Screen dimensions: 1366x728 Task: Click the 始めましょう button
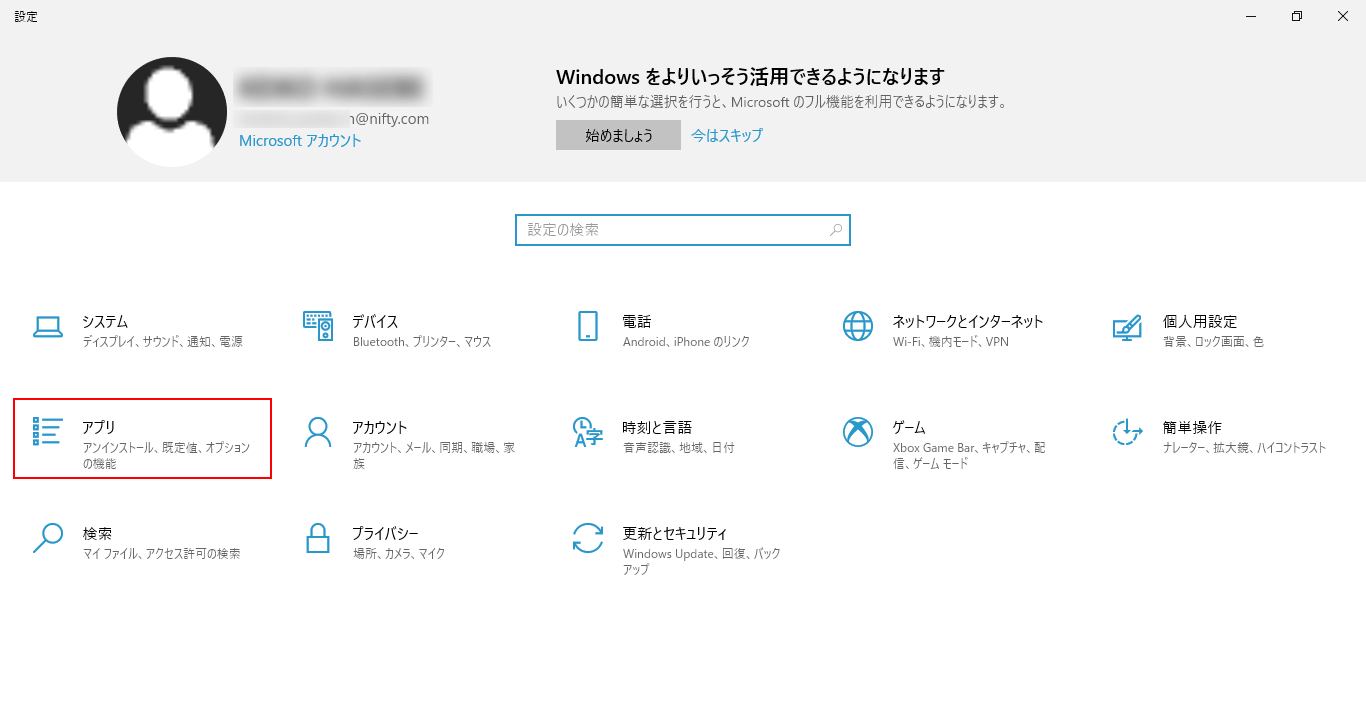coord(618,135)
